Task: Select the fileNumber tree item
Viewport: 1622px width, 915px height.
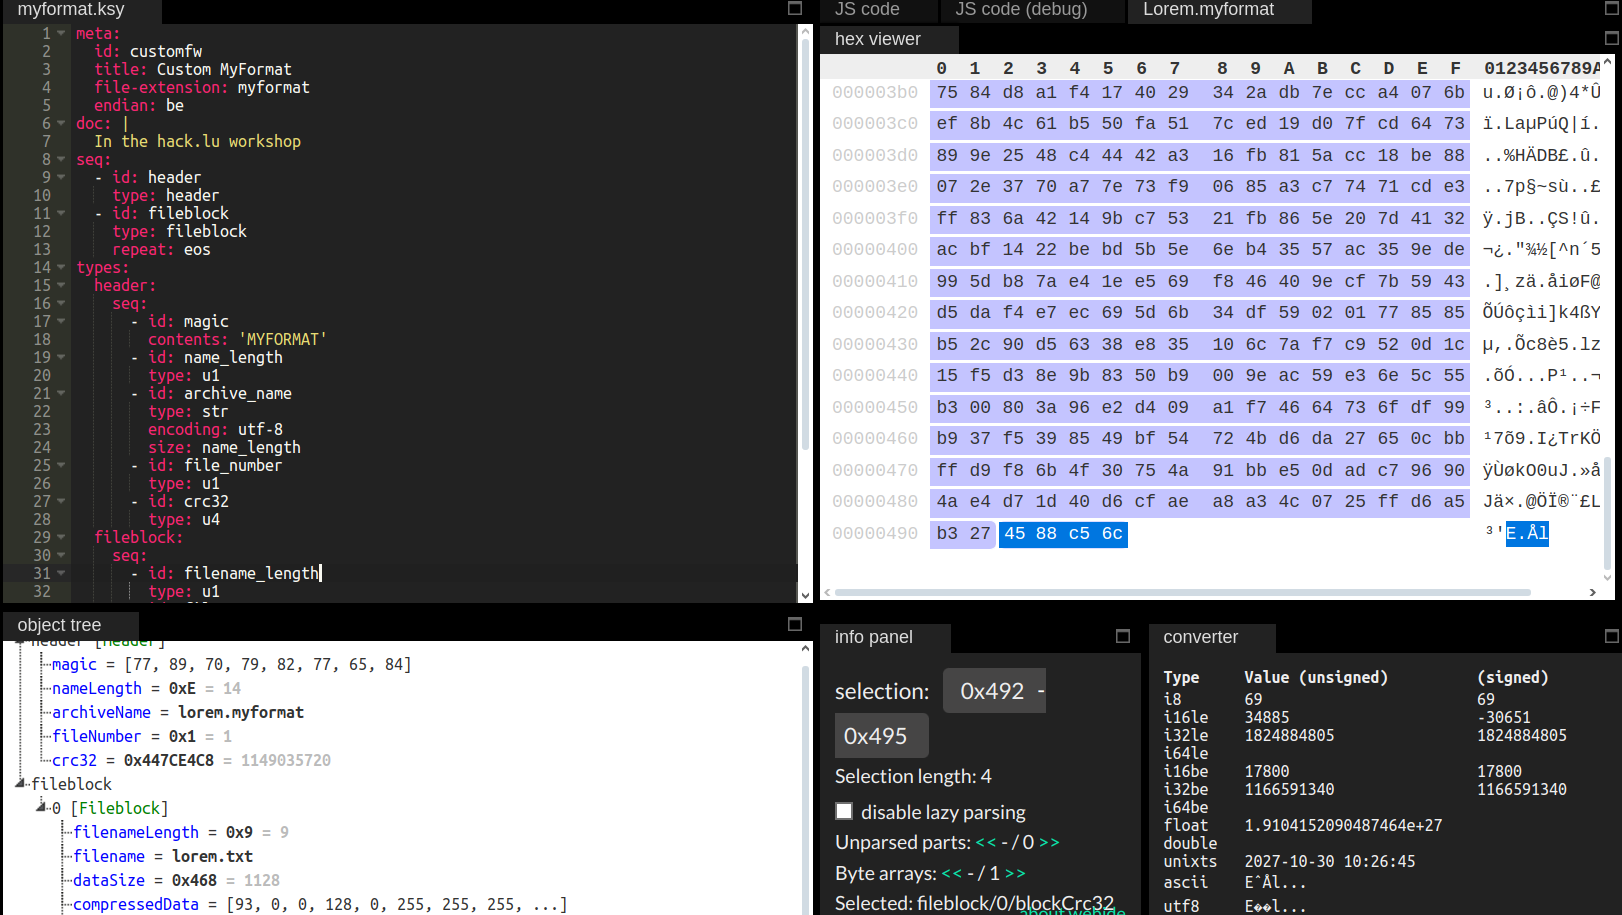Action: [x=141, y=736]
